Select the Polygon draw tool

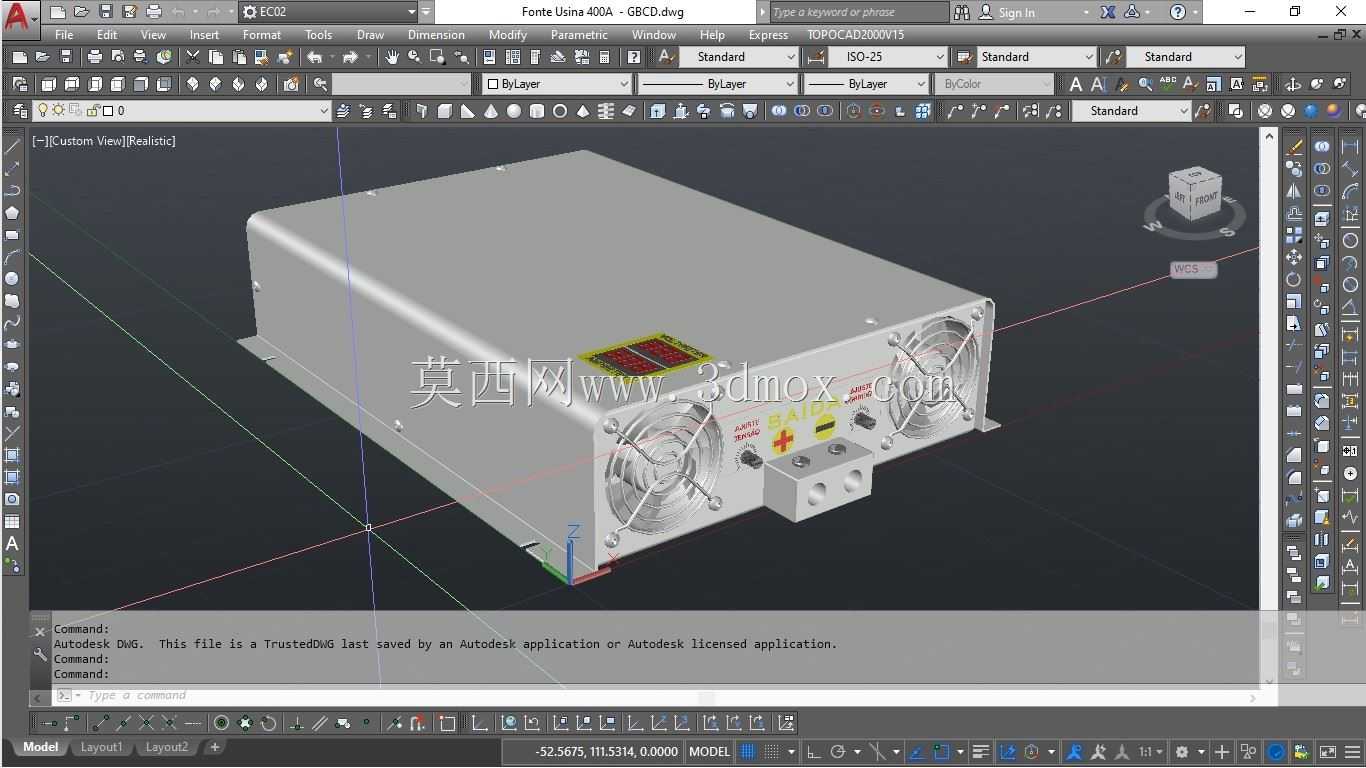point(12,212)
